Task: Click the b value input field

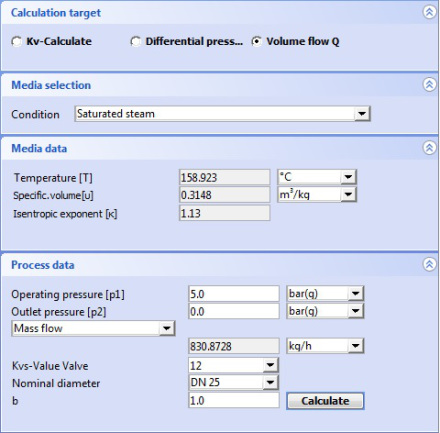Action: (234, 400)
